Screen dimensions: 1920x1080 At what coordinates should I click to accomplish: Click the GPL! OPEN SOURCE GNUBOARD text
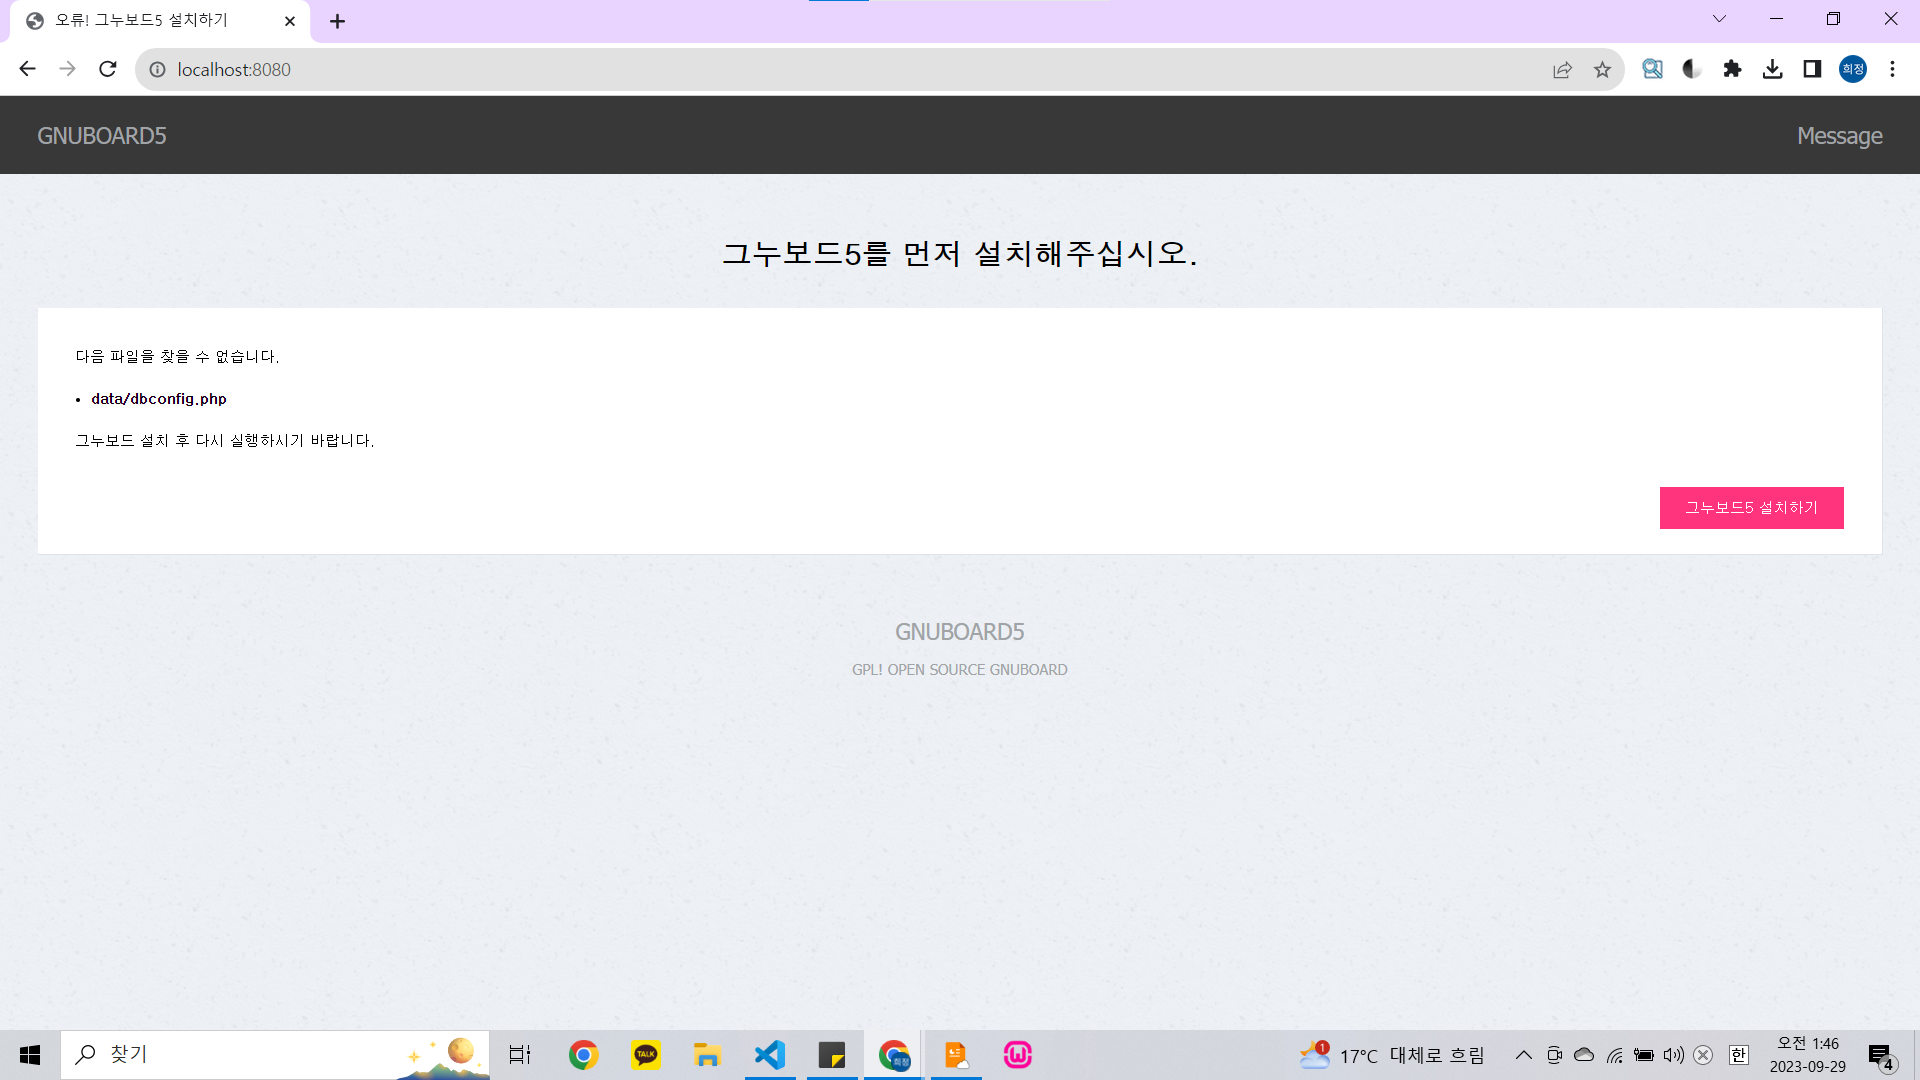(959, 670)
